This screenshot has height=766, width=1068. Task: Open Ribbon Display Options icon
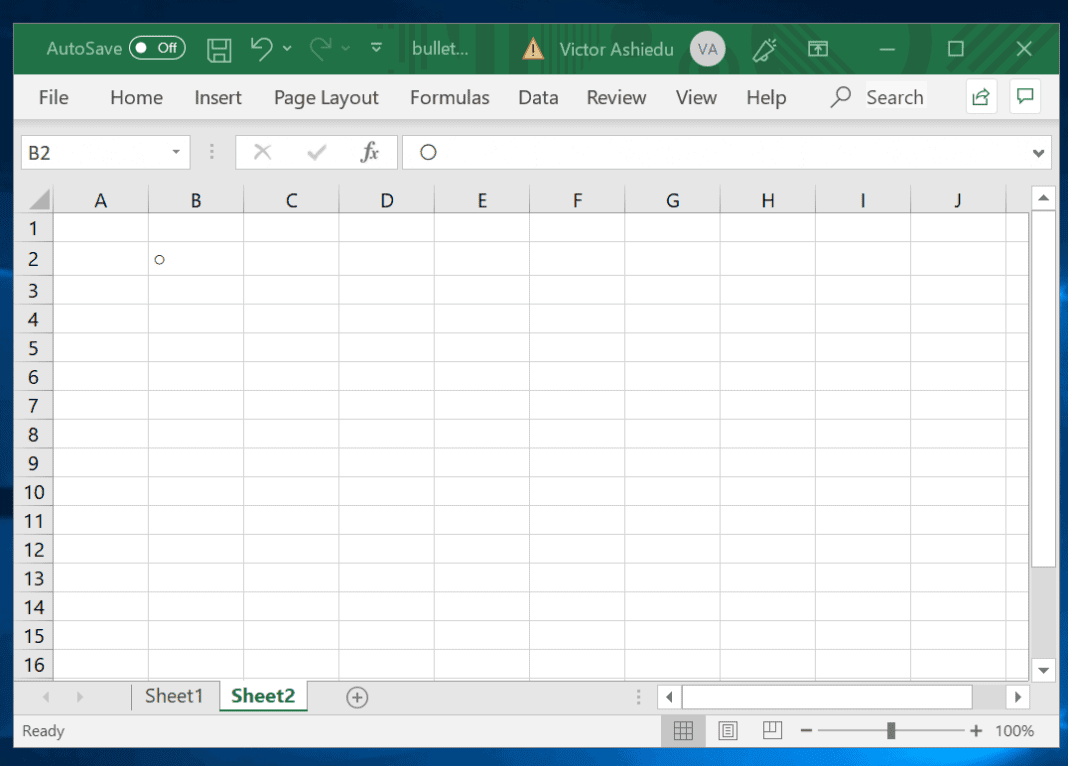click(x=818, y=49)
